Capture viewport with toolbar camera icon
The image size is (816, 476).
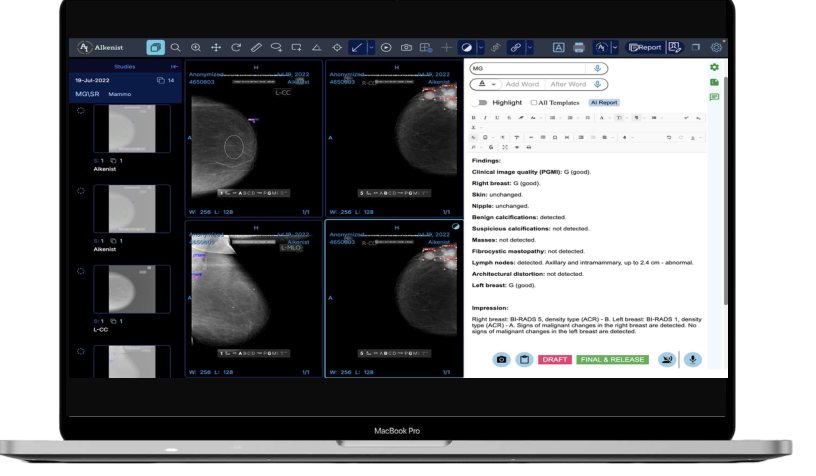[406, 47]
